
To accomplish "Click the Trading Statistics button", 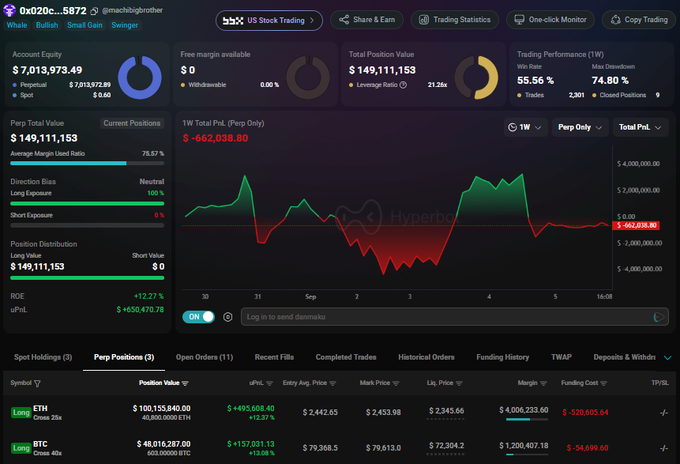I will coord(455,20).
